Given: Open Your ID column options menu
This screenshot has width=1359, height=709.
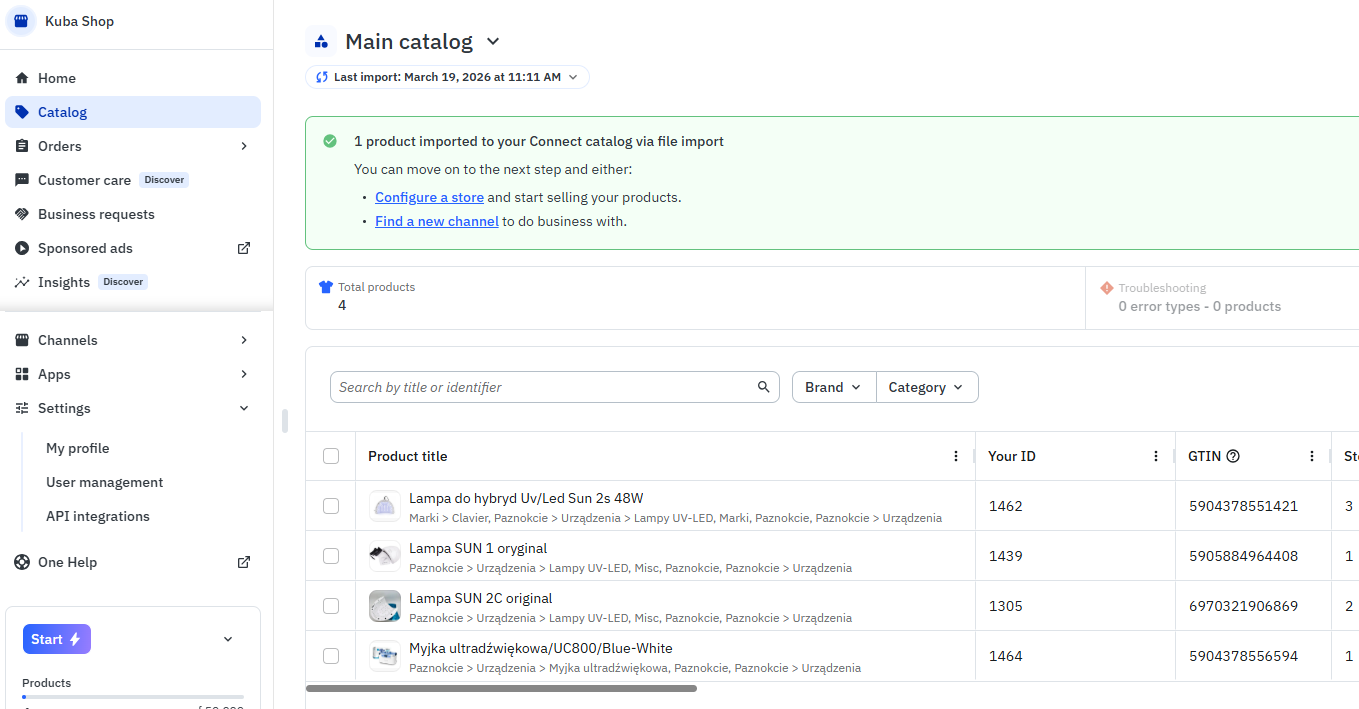Looking at the screenshot, I should 1156,456.
